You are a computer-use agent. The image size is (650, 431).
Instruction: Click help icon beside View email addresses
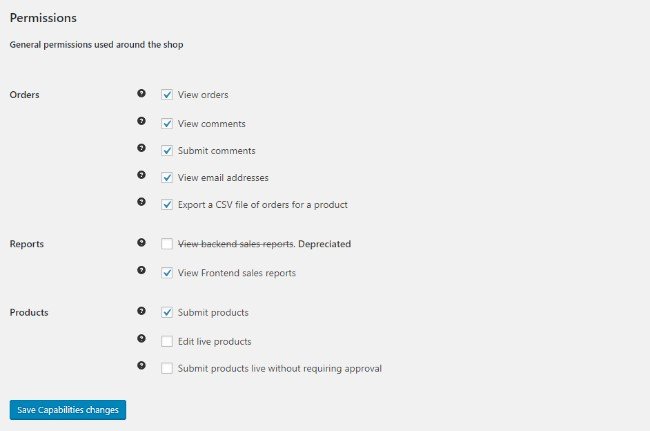click(141, 175)
